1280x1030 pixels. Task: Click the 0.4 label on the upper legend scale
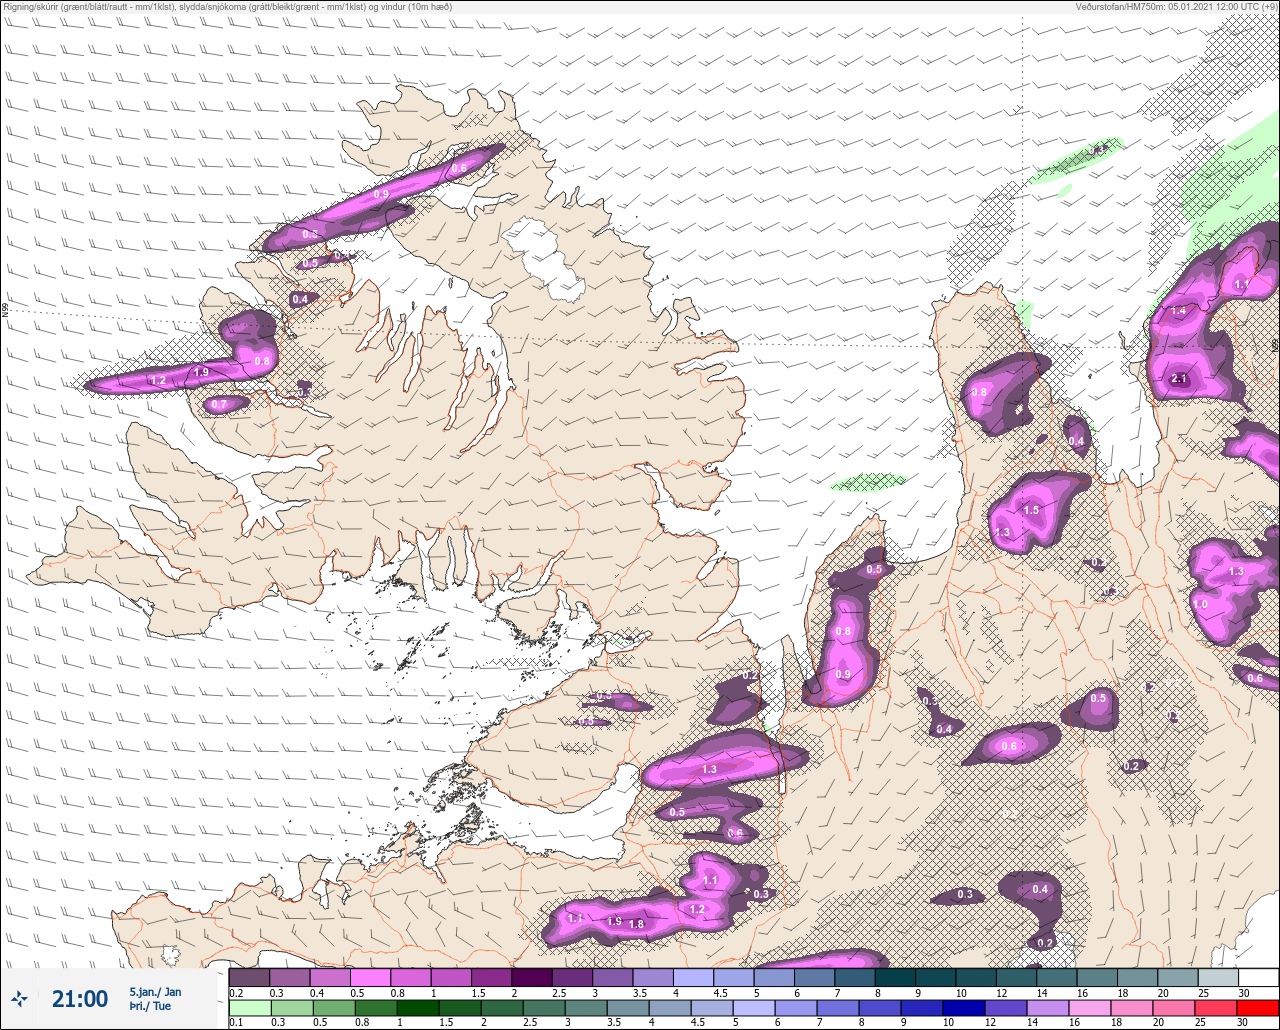pyautogui.click(x=317, y=993)
